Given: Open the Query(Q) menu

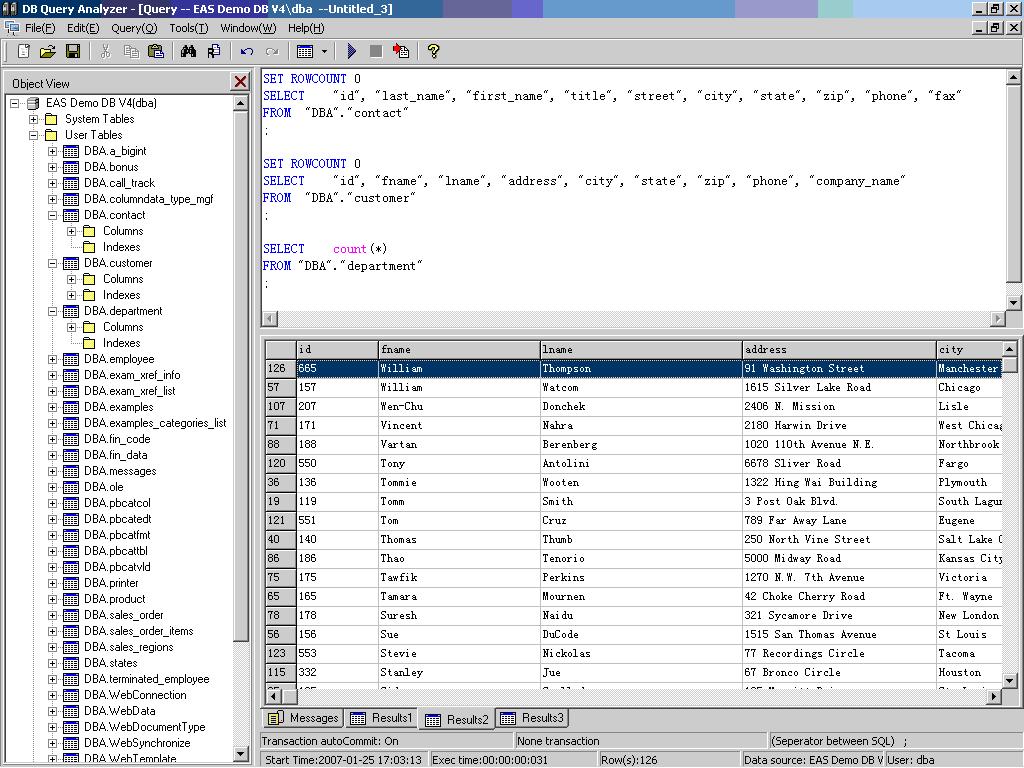Looking at the screenshot, I should (x=134, y=28).
